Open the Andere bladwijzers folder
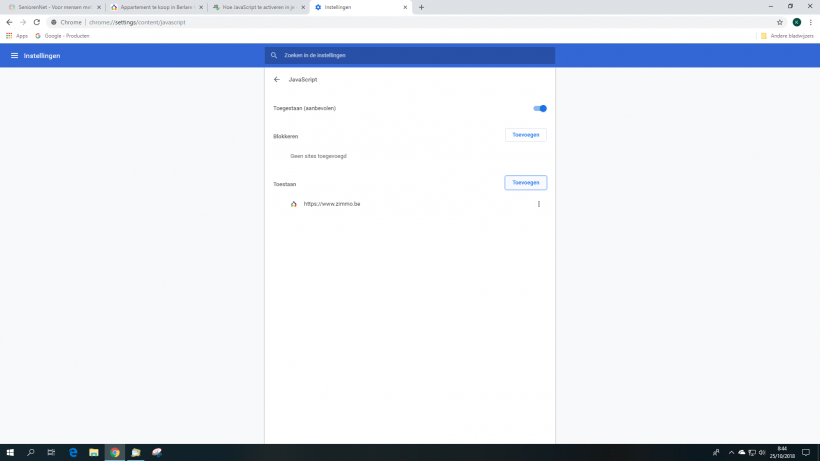Viewport: 820px width, 461px height. [787, 36]
